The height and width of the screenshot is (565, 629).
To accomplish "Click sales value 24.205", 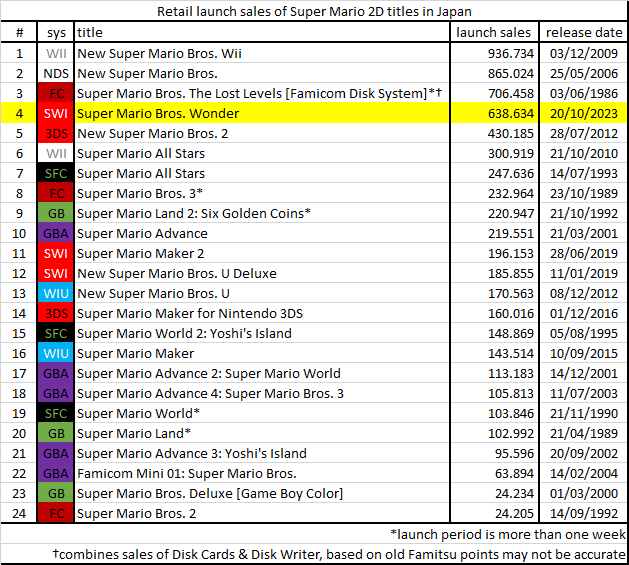I will click(514, 514).
